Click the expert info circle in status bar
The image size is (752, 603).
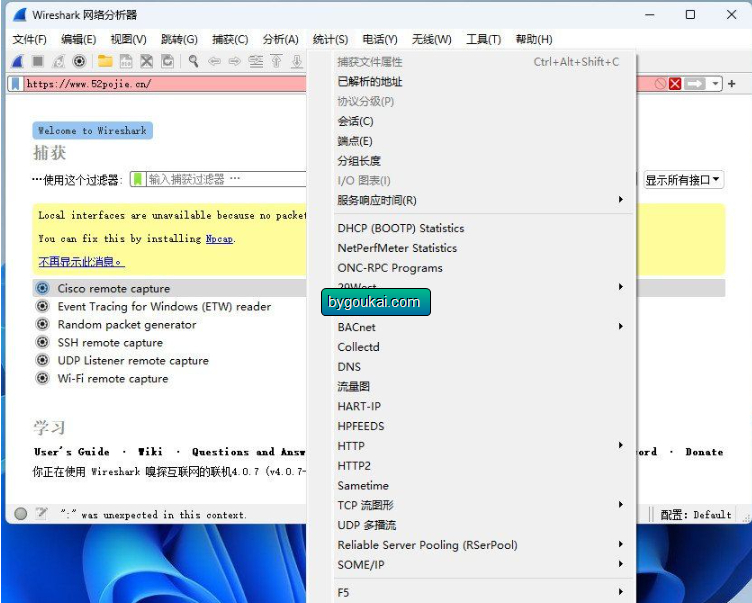[21, 514]
